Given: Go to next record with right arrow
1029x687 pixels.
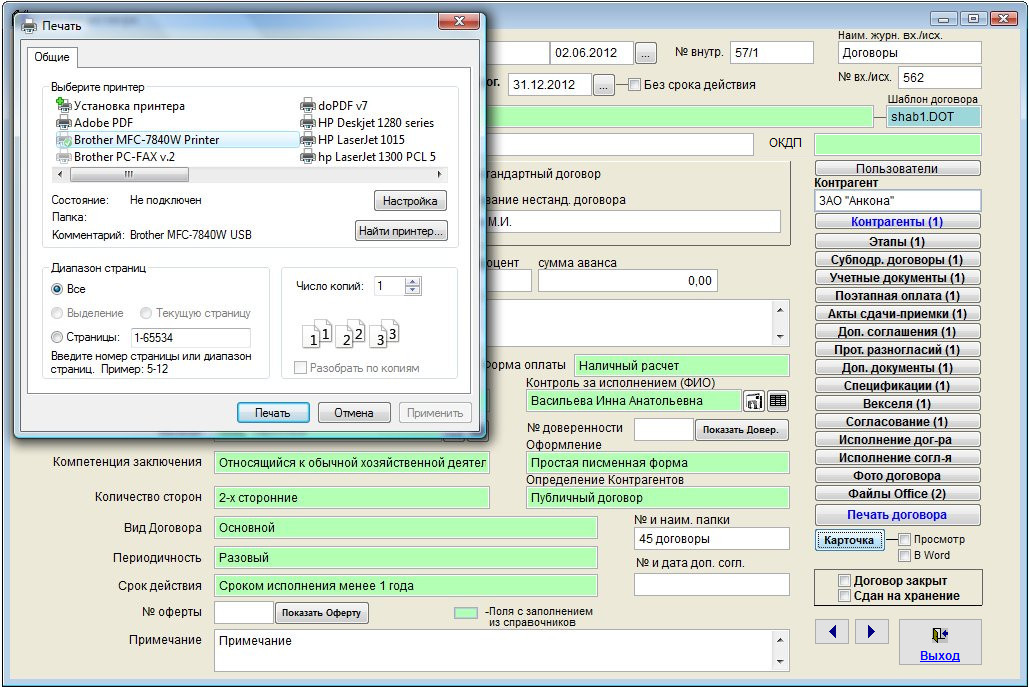Looking at the screenshot, I should 871,631.
